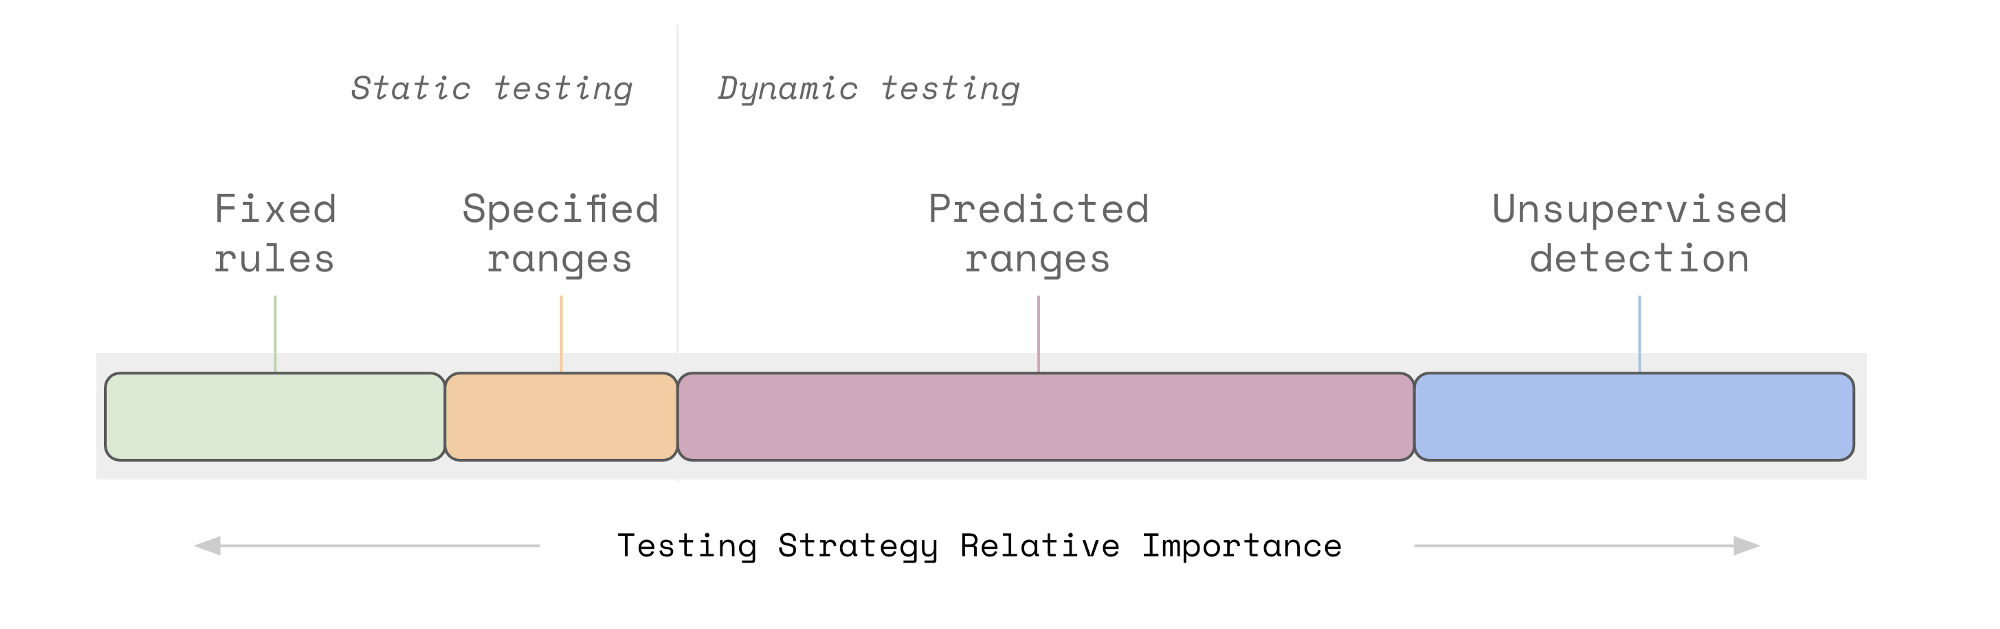Screen dimensions: 2000x629
Task: Click the left arrow's horizontal line
Action: click(380, 546)
